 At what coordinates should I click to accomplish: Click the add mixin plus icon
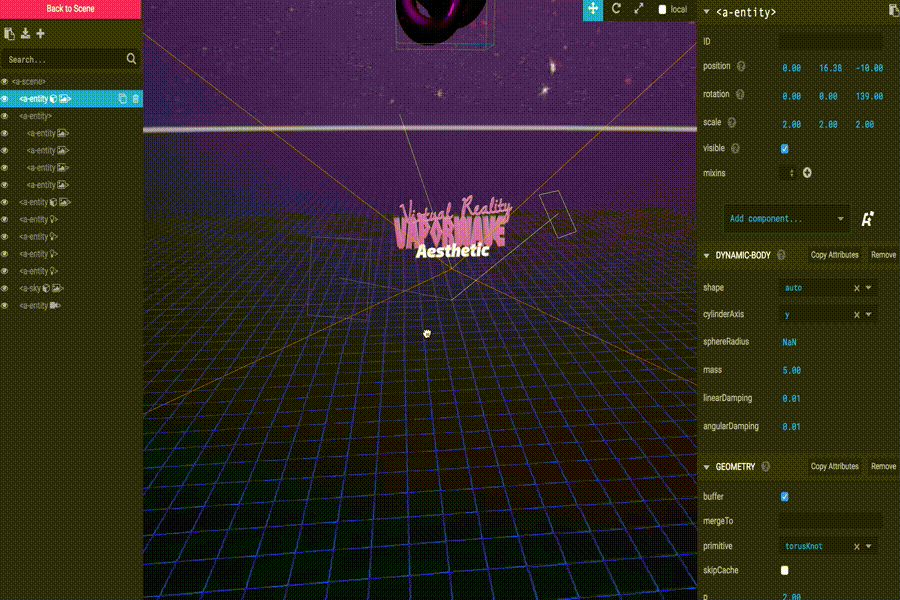click(807, 173)
